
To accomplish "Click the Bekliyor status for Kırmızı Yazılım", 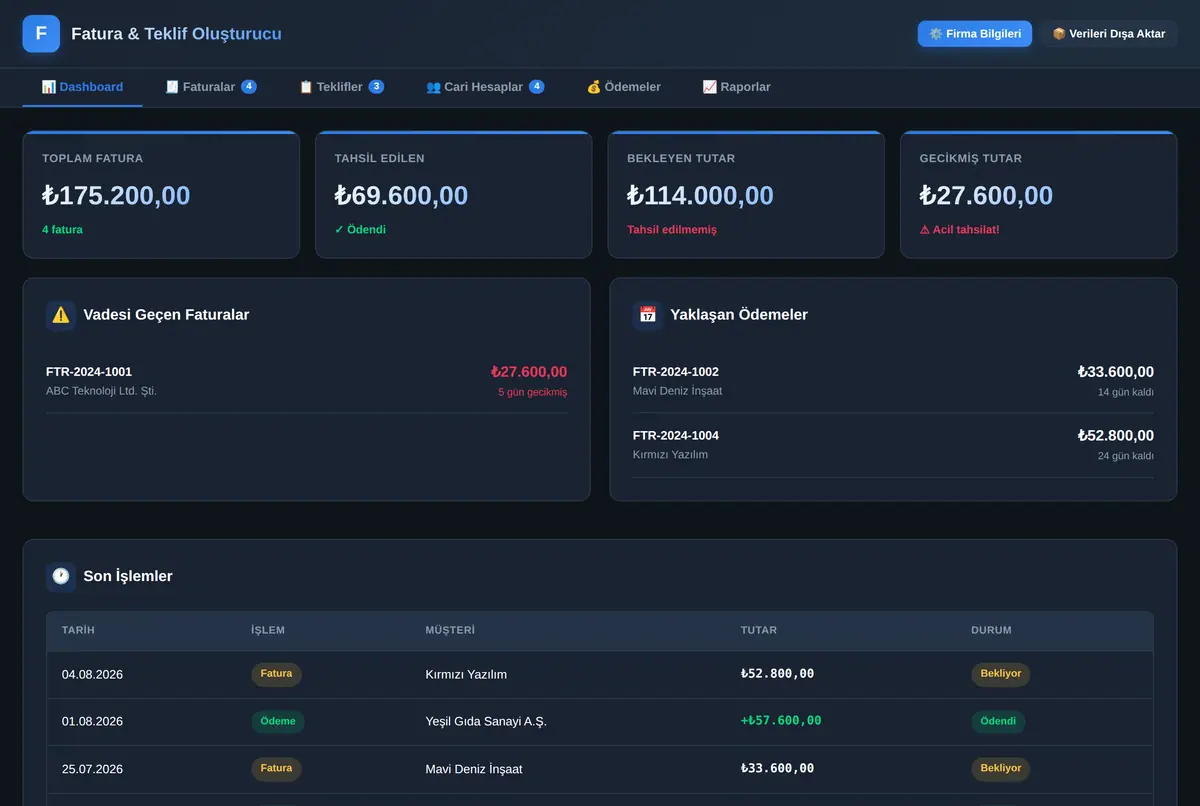I will point(1000,674).
